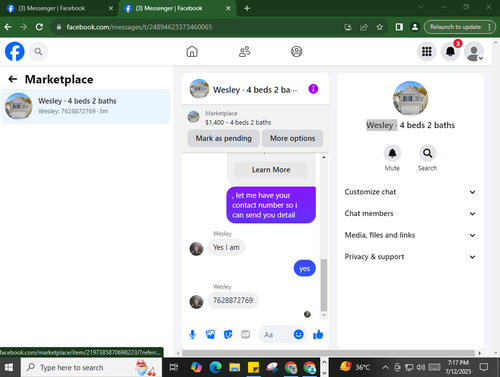This screenshot has height=377, width=500.
Task: Click More options button
Action: click(292, 138)
